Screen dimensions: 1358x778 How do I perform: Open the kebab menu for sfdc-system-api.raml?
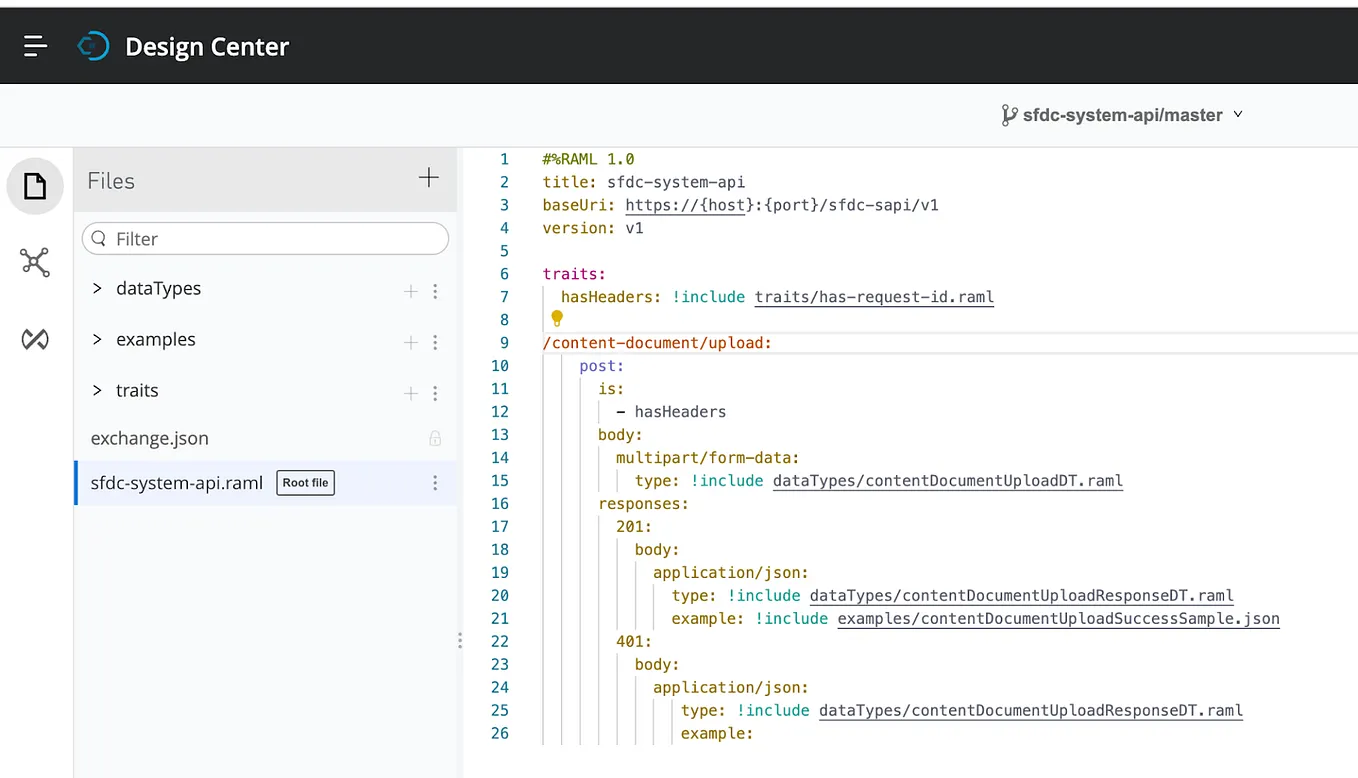(x=435, y=482)
